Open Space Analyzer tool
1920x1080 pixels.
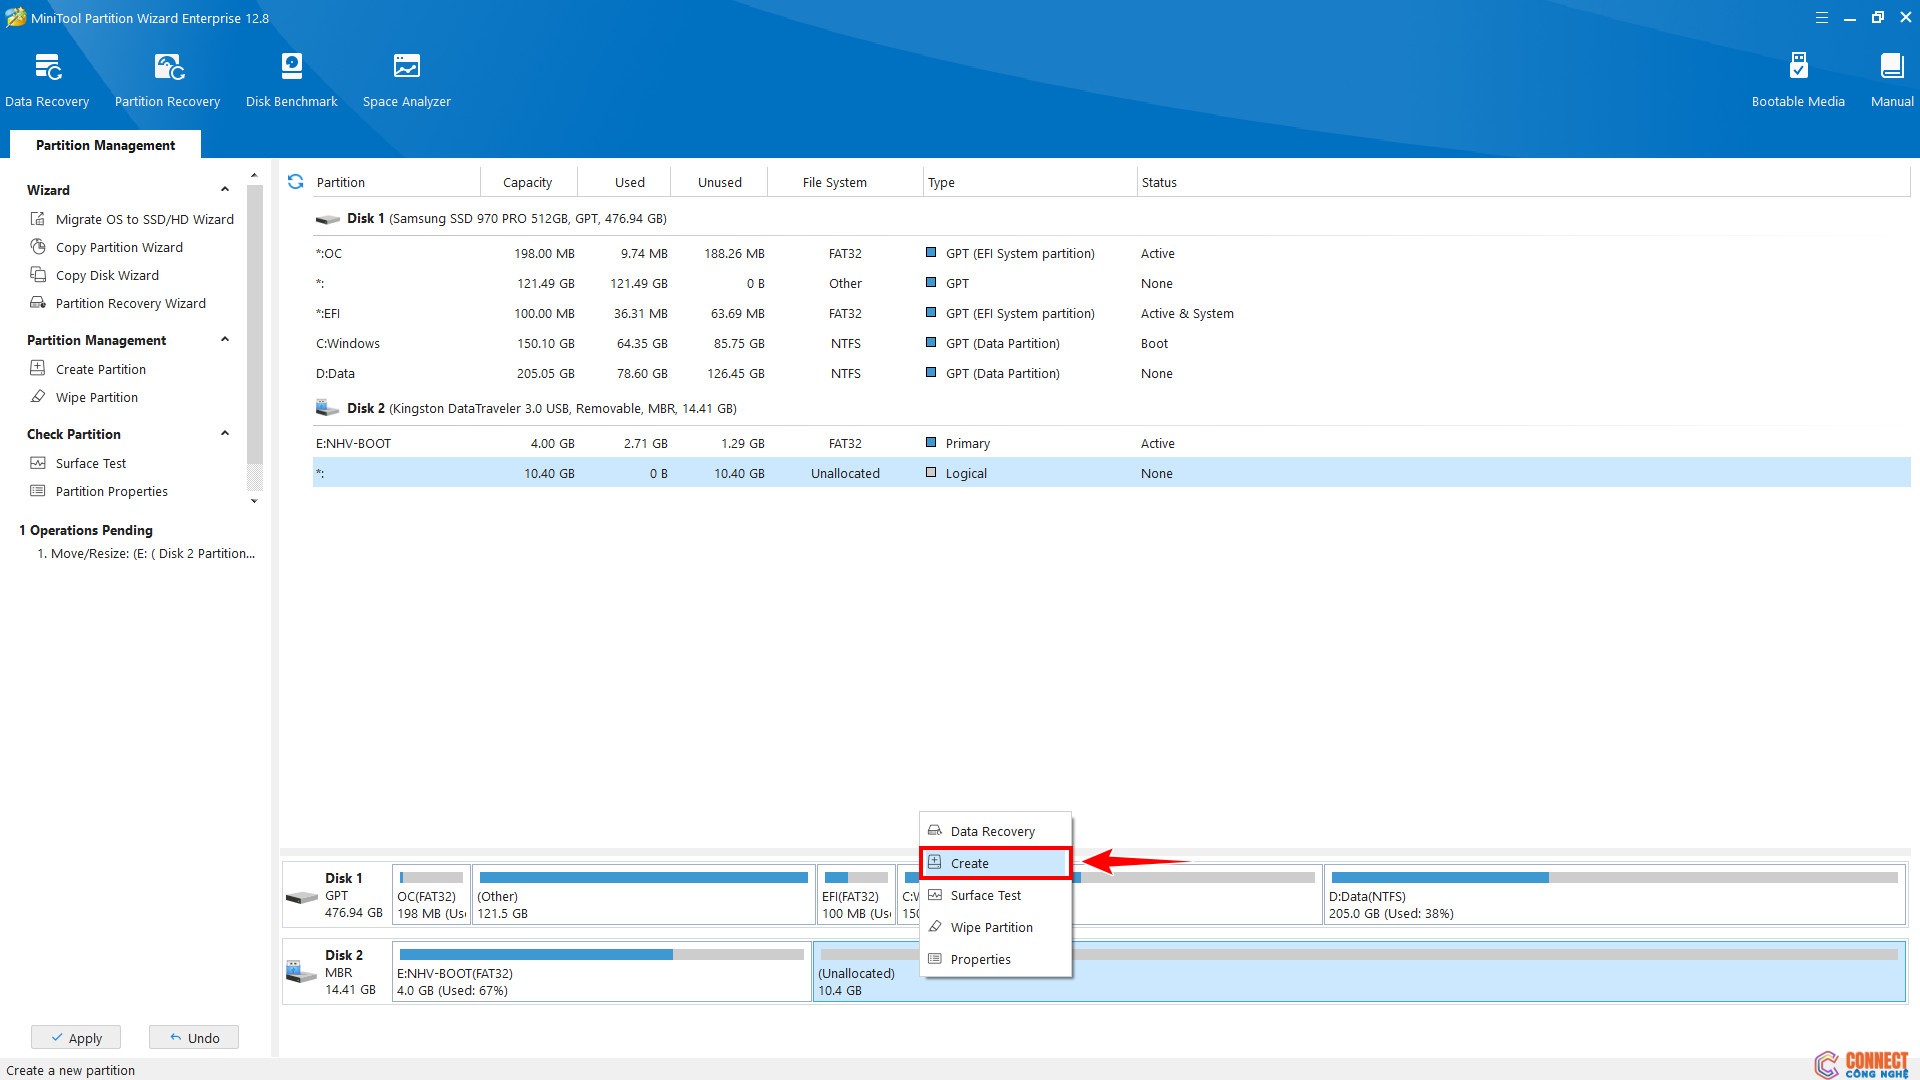pos(406,80)
